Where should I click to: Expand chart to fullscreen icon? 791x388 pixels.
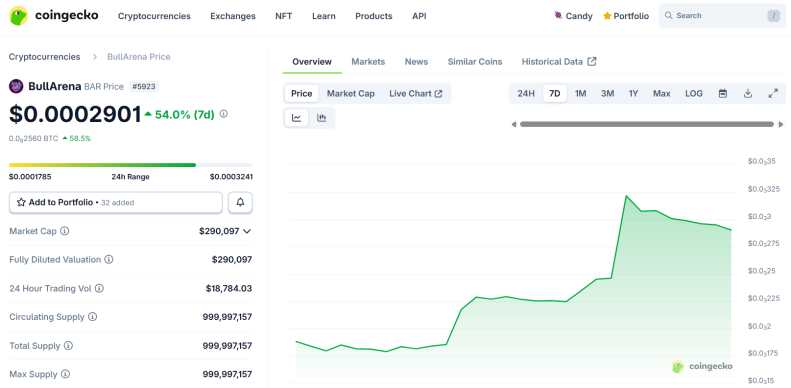pos(773,93)
